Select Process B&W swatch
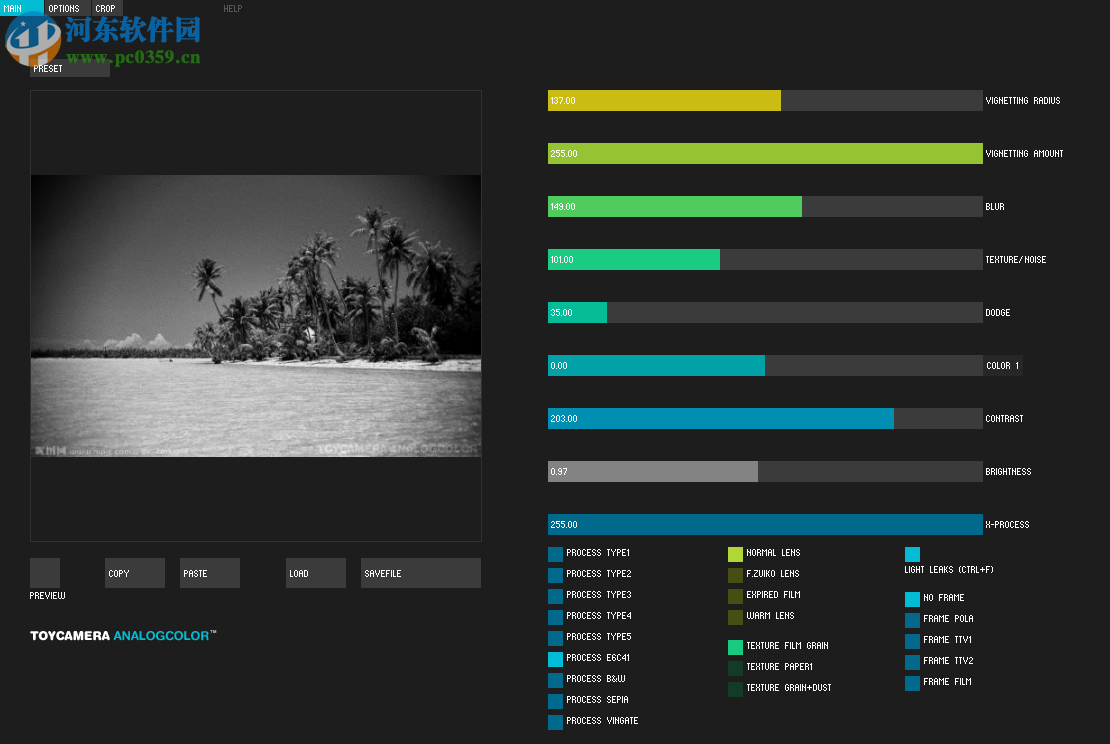Image resolution: width=1110 pixels, height=744 pixels. coord(556,680)
